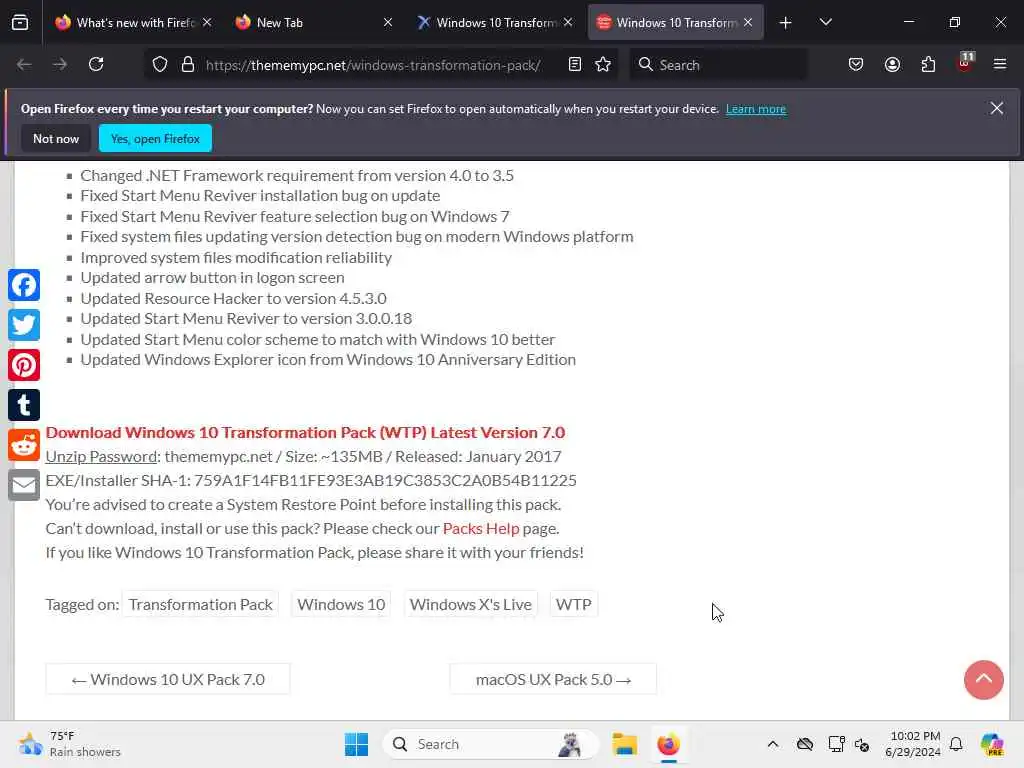Go forward one page
Image resolution: width=1024 pixels, height=768 pixels.
pyautogui.click(x=60, y=65)
